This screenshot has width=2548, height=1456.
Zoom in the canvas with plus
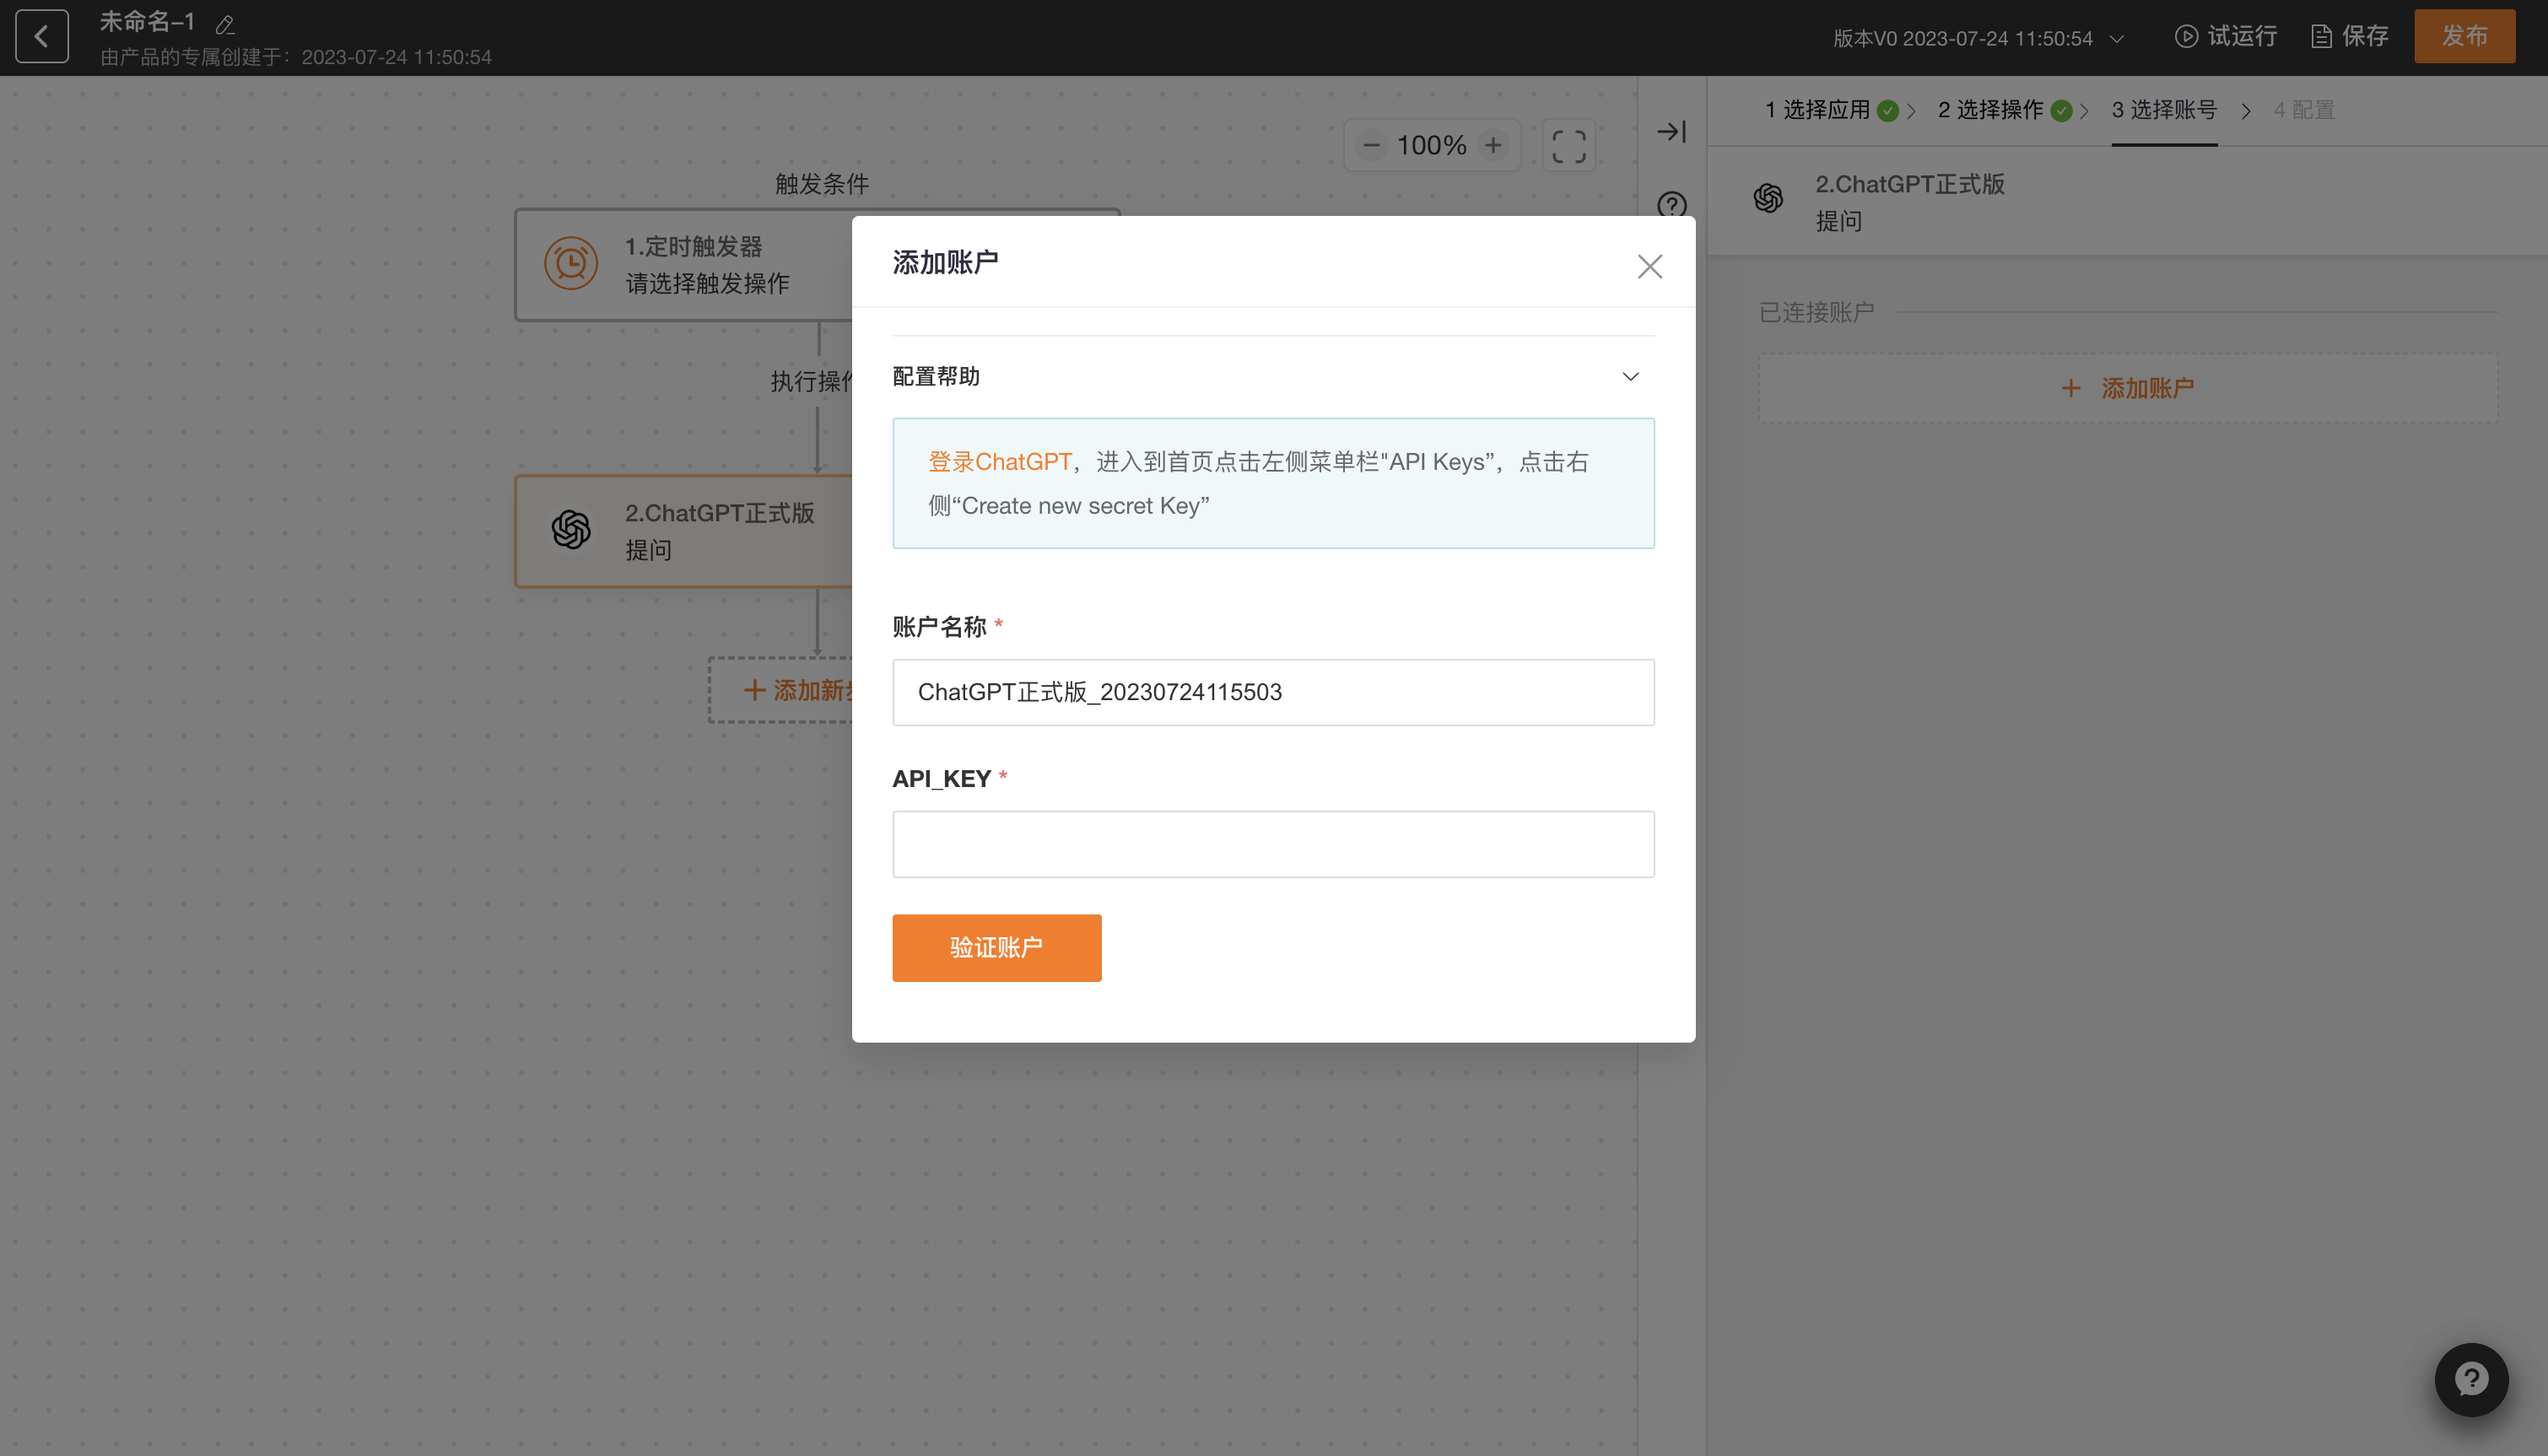(x=1493, y=145)
